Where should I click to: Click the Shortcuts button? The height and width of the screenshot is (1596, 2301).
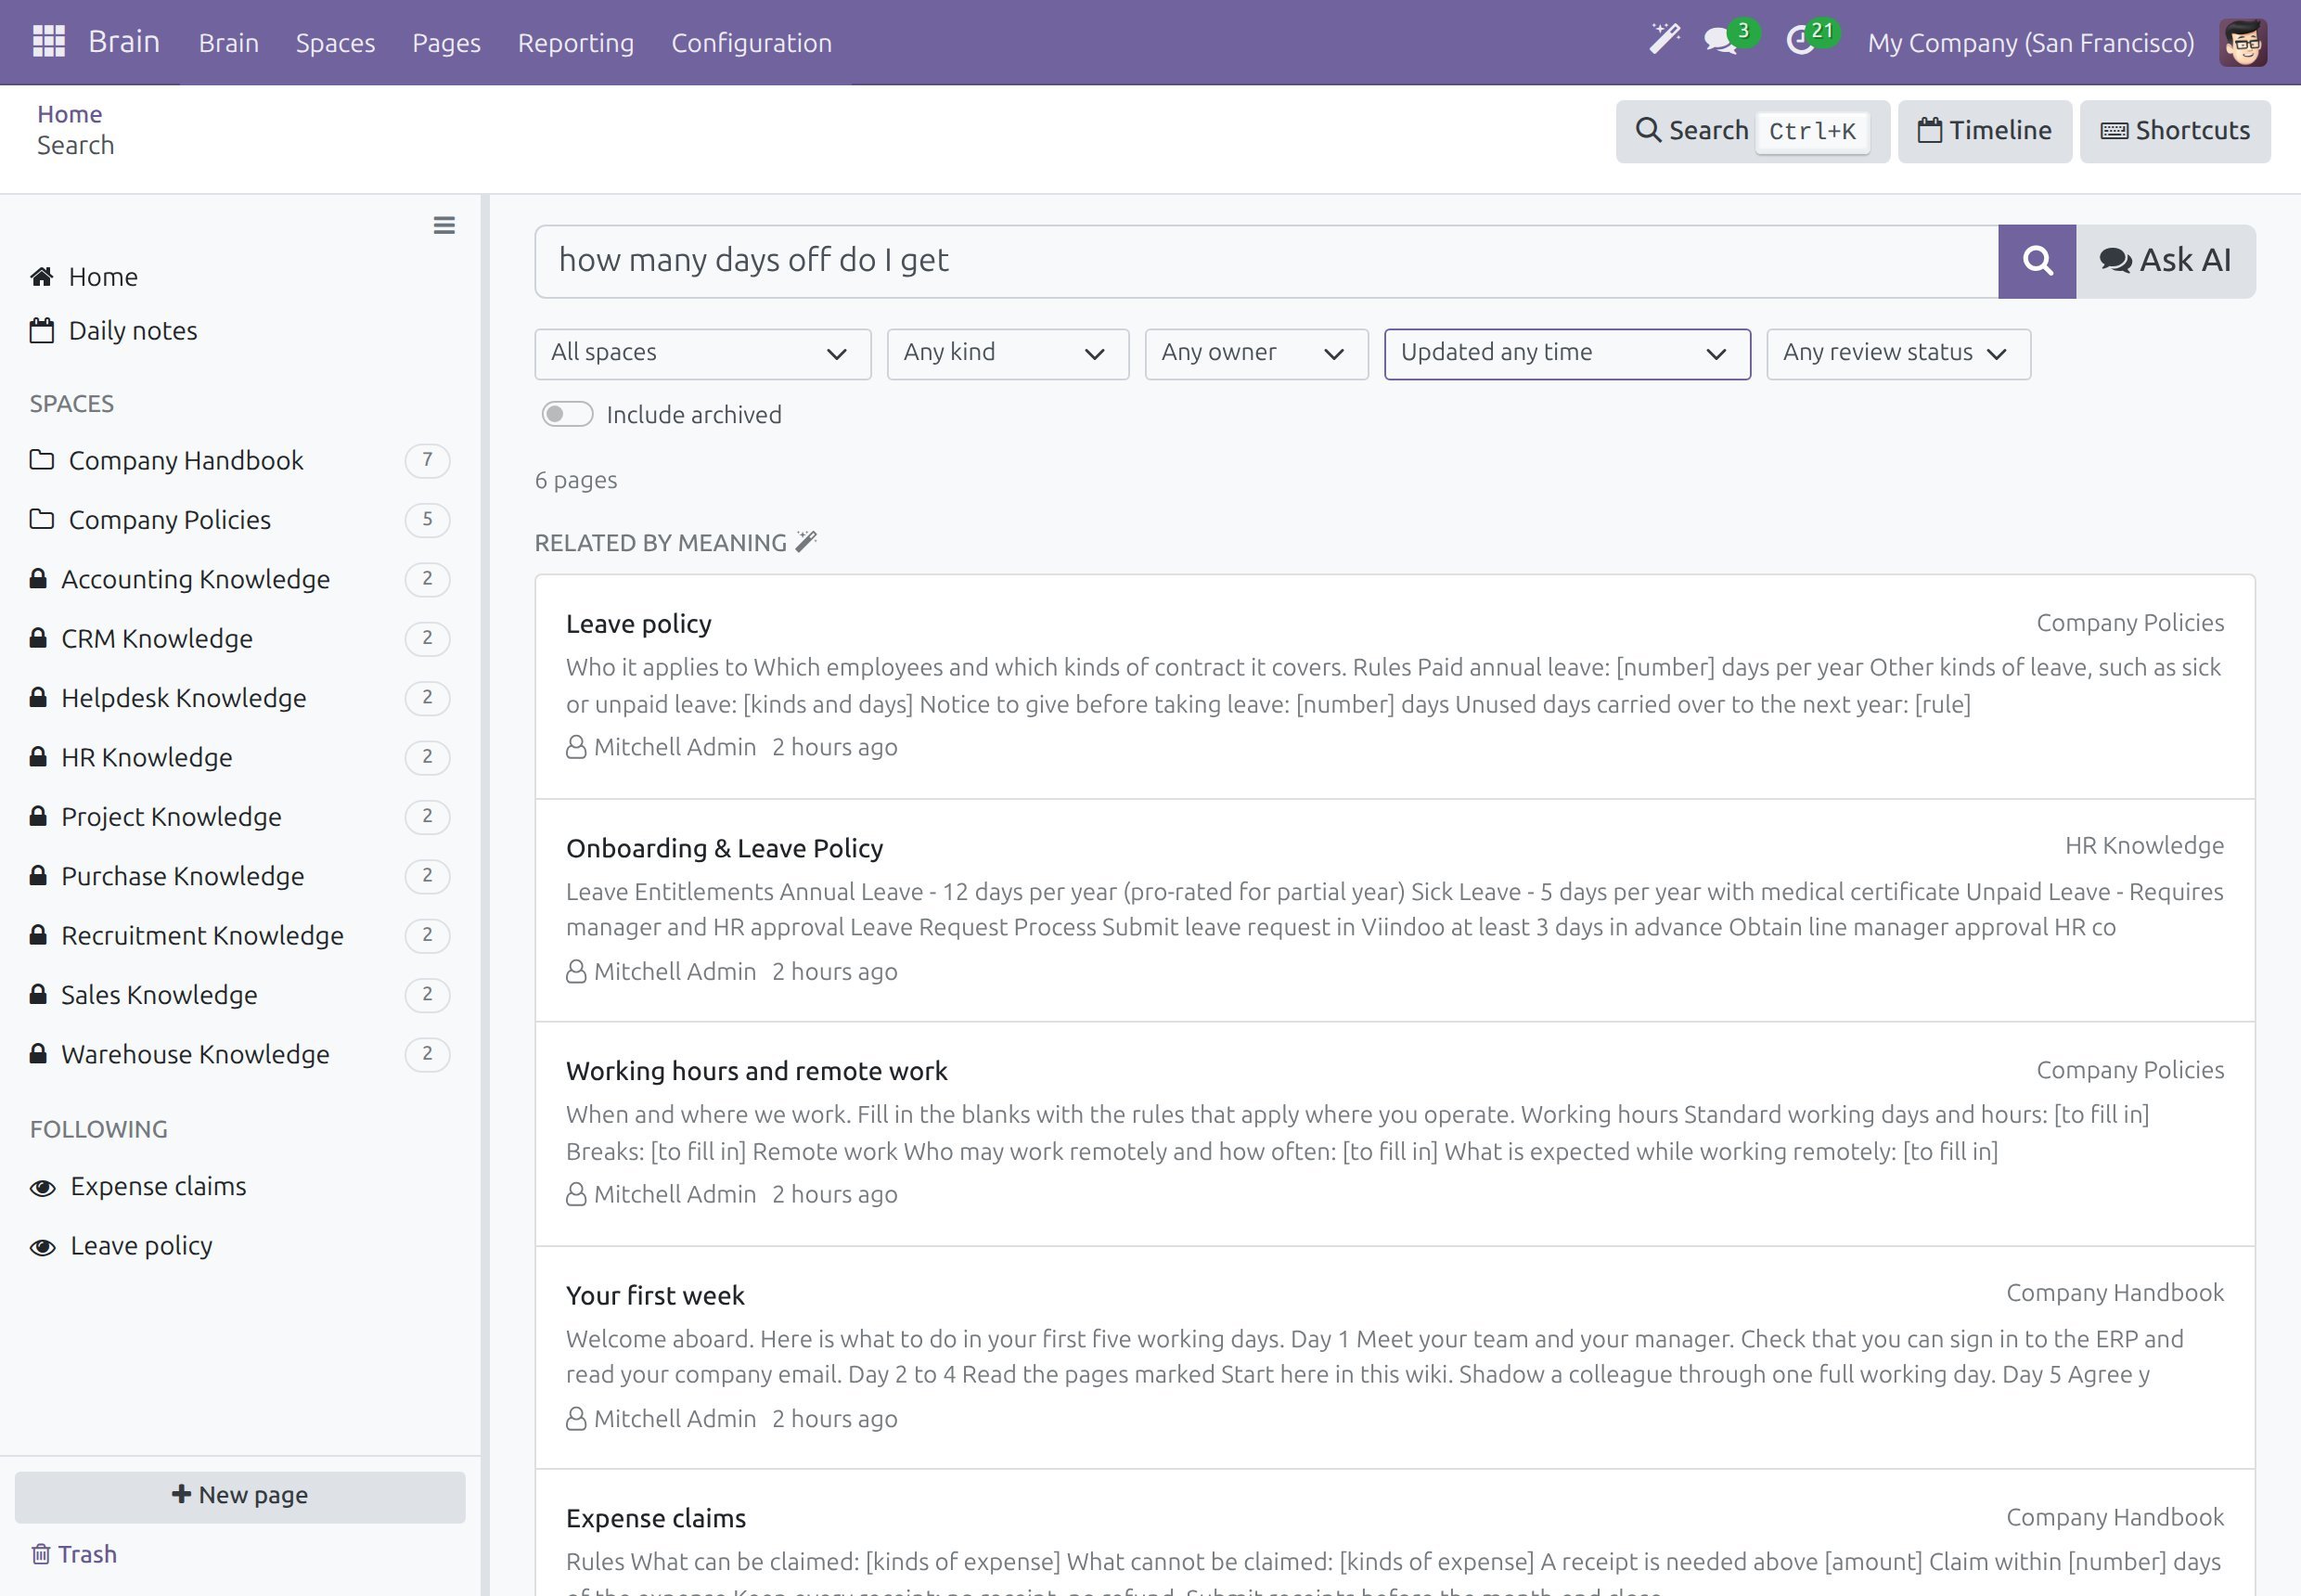(2174, 131)
